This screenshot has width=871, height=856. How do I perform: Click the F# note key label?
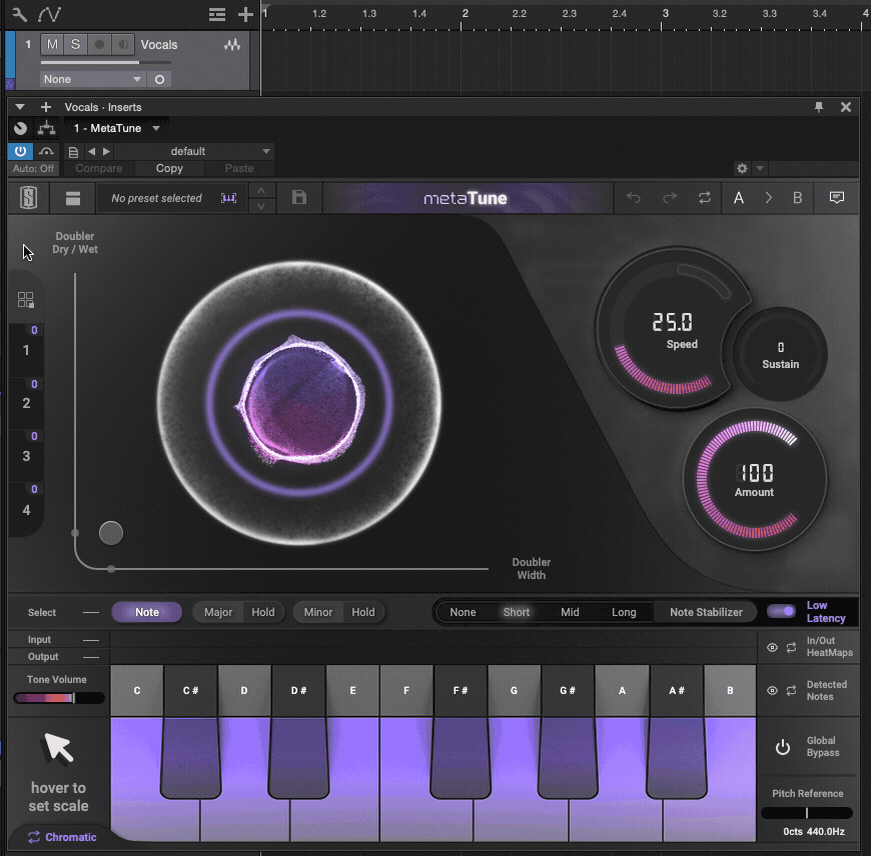tap(460, 690)
